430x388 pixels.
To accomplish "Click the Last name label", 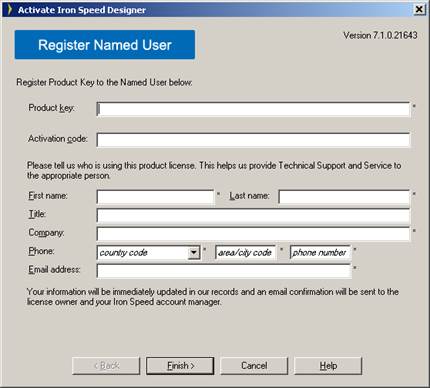I will 249,196.
